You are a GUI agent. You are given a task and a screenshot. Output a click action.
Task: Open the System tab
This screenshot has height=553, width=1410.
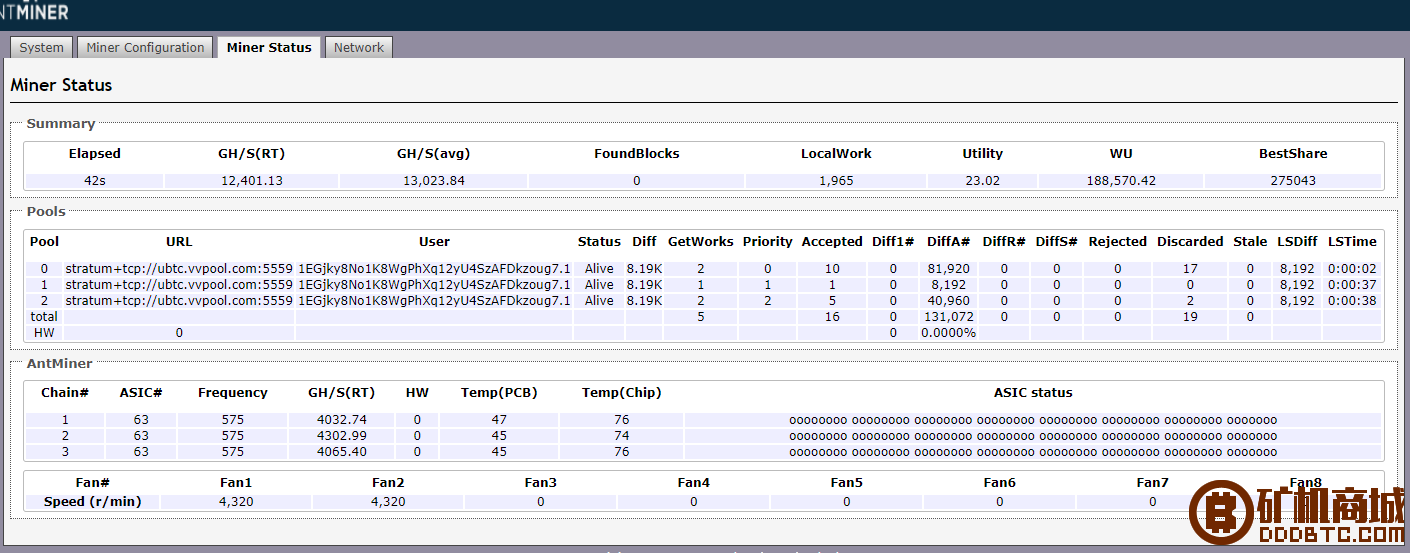coord(42,47)
